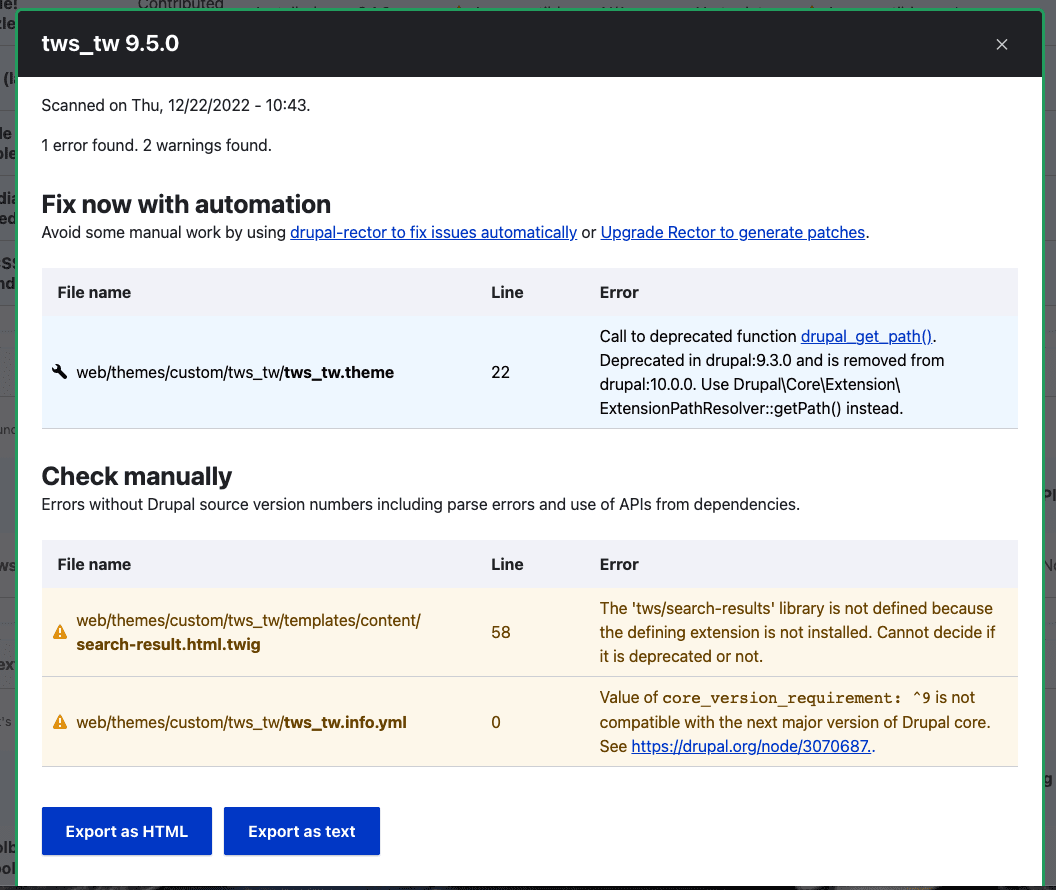Close the tws_tw 9.5.0 report dialog

1001,44
